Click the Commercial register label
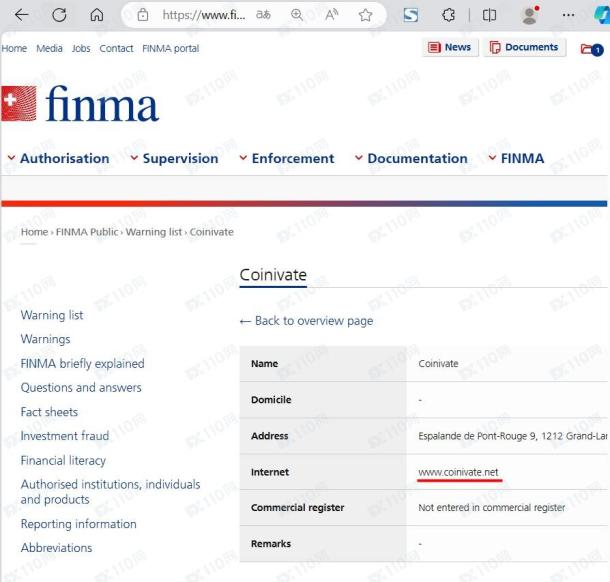 coord(298,507)
